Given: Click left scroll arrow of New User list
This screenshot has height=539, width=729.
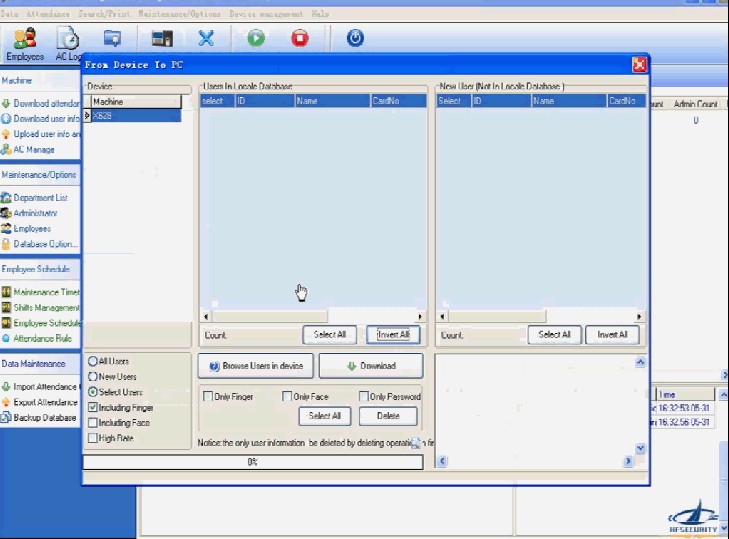Looking at the screenshot, I should coord(442,317).
